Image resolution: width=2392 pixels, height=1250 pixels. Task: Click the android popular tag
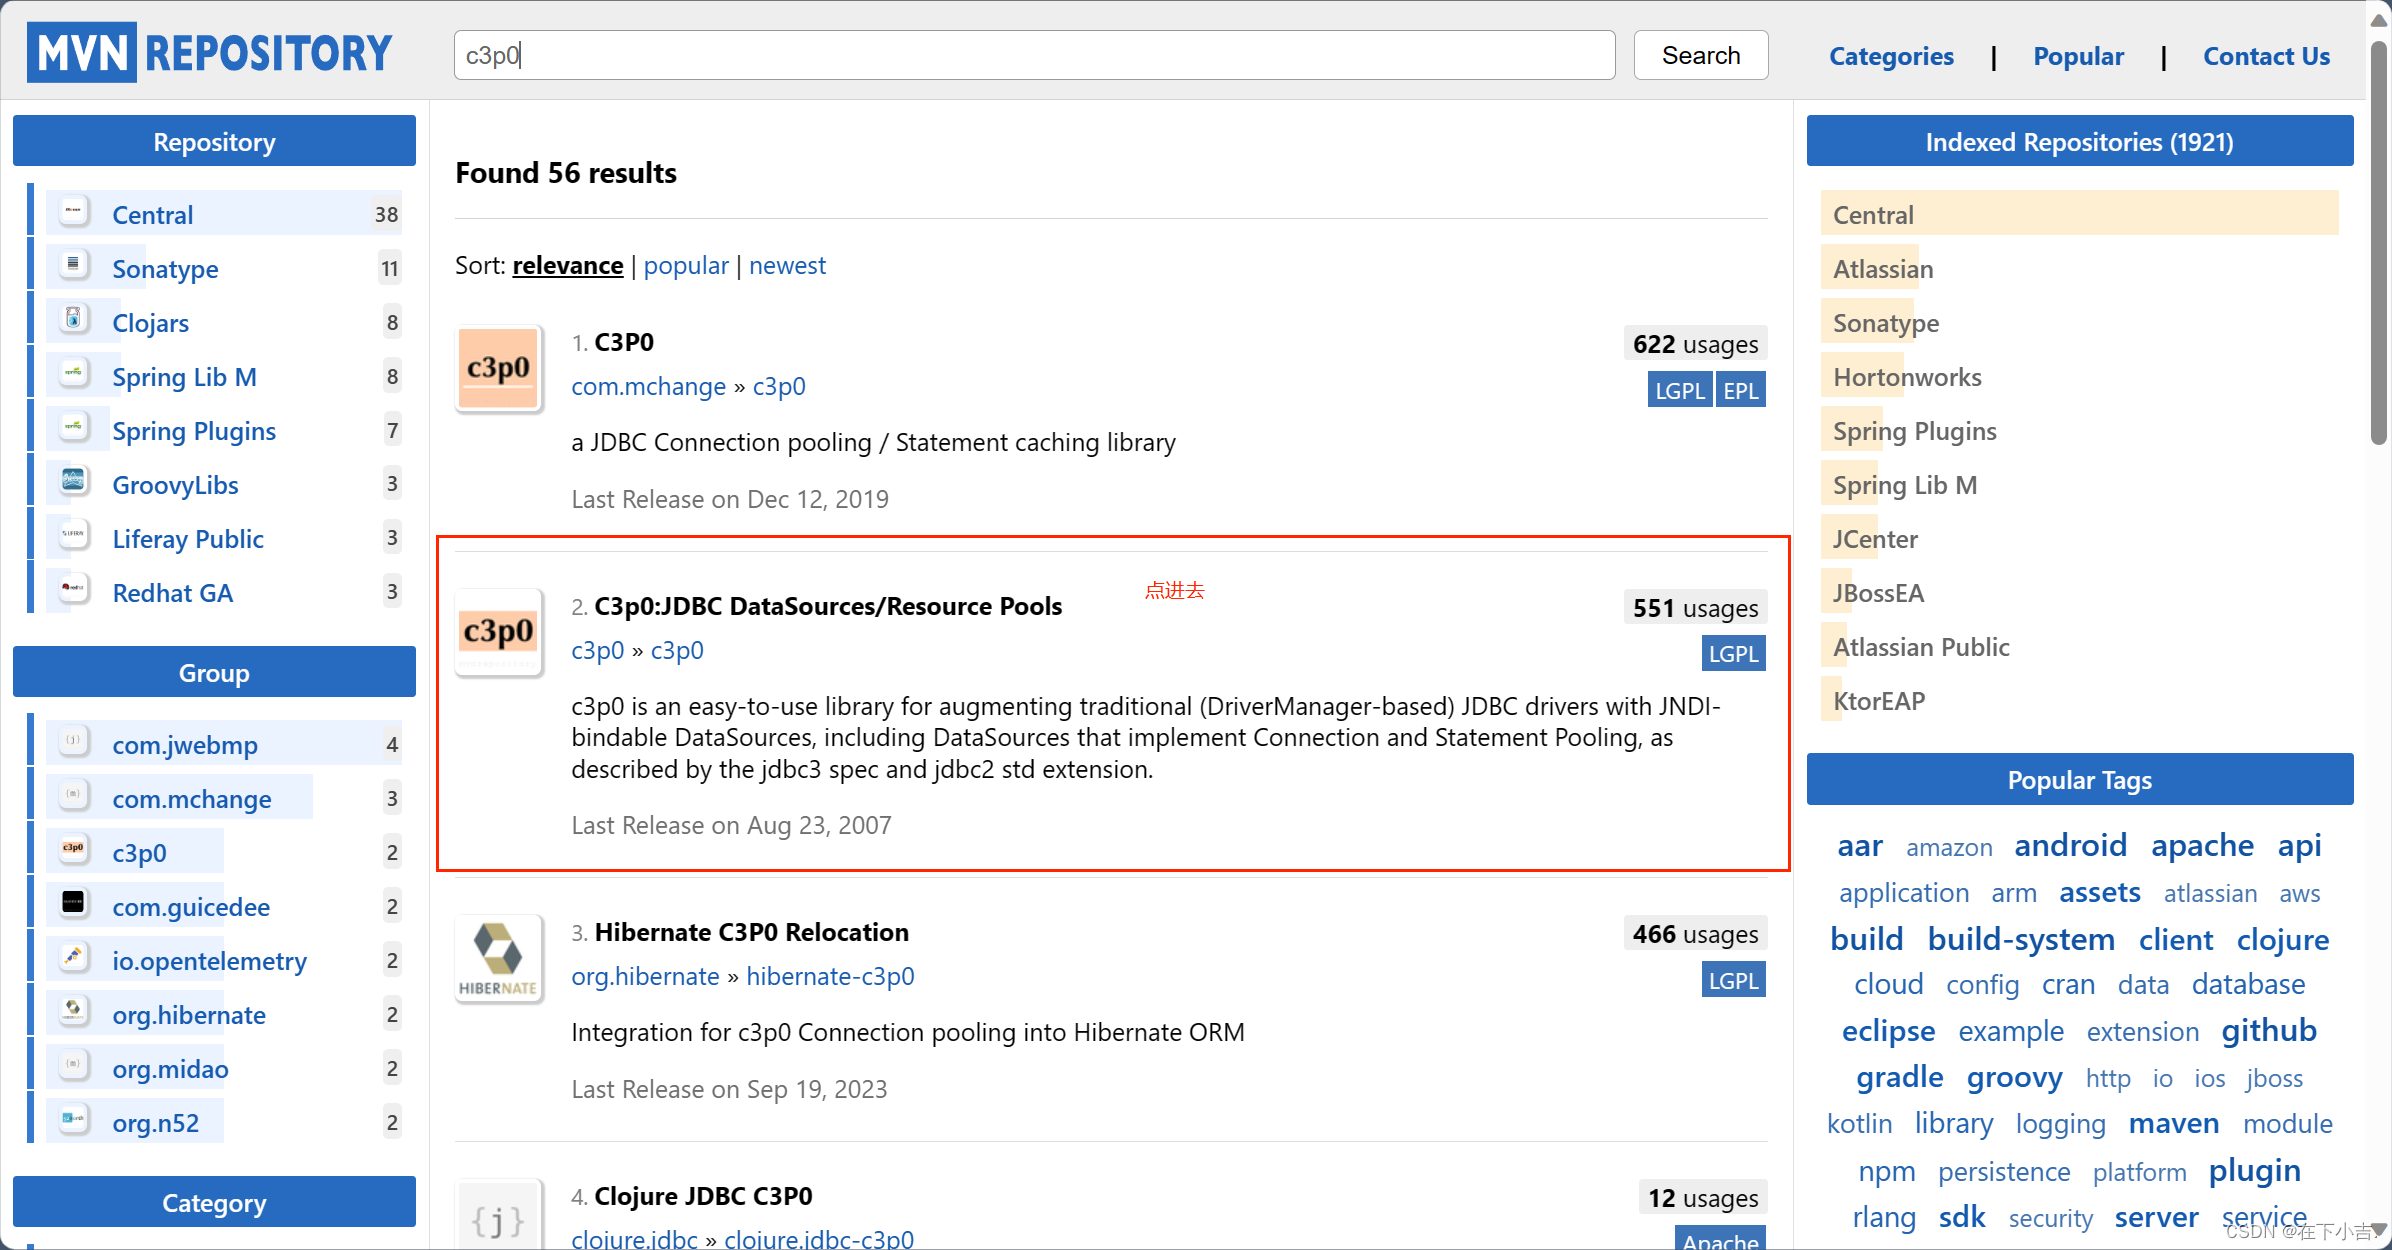click(x=2070, y=845)
